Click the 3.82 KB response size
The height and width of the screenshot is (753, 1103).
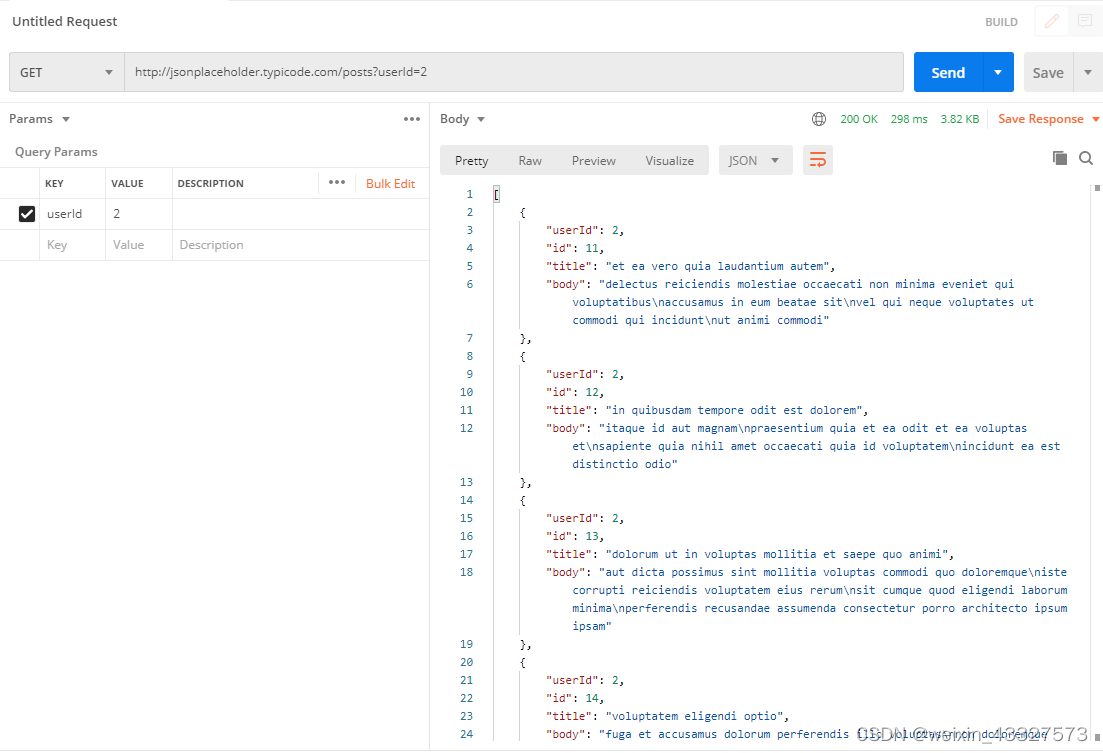coord(959,119)
